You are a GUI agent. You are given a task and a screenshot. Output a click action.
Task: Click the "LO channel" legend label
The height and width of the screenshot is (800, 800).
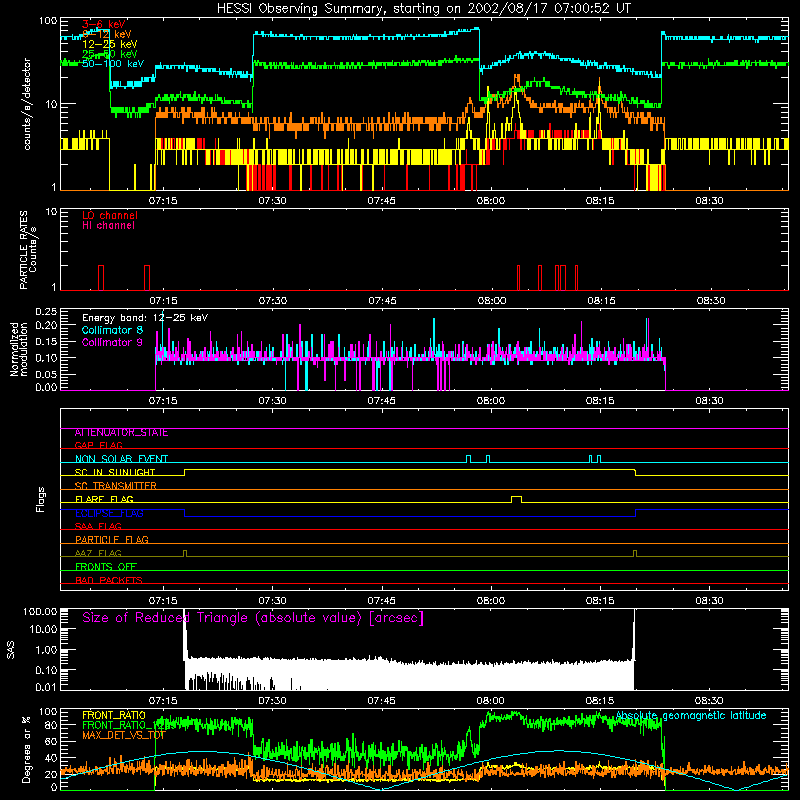coord(110,216)
